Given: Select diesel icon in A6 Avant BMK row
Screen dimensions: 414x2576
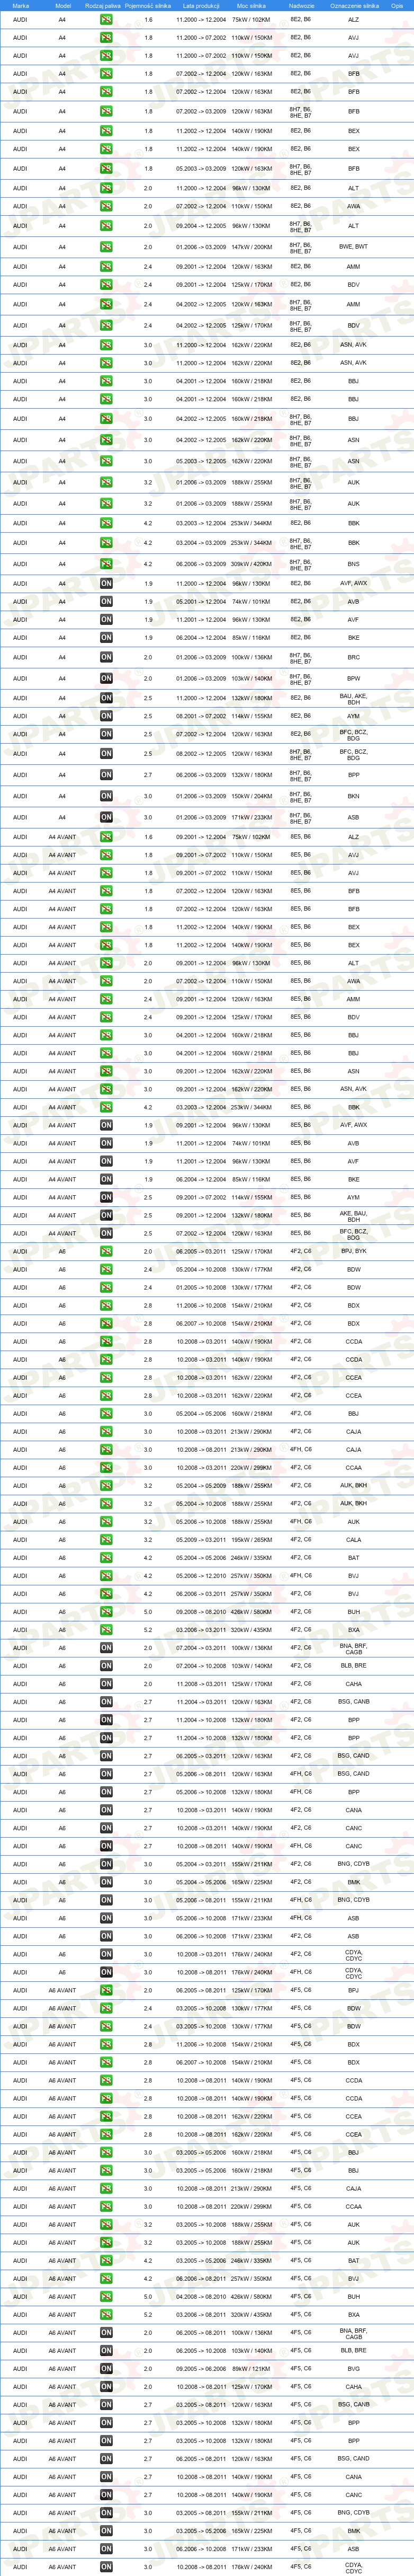Looking at the screenshot, I should pyautogui.click(x=106, y=2531).
